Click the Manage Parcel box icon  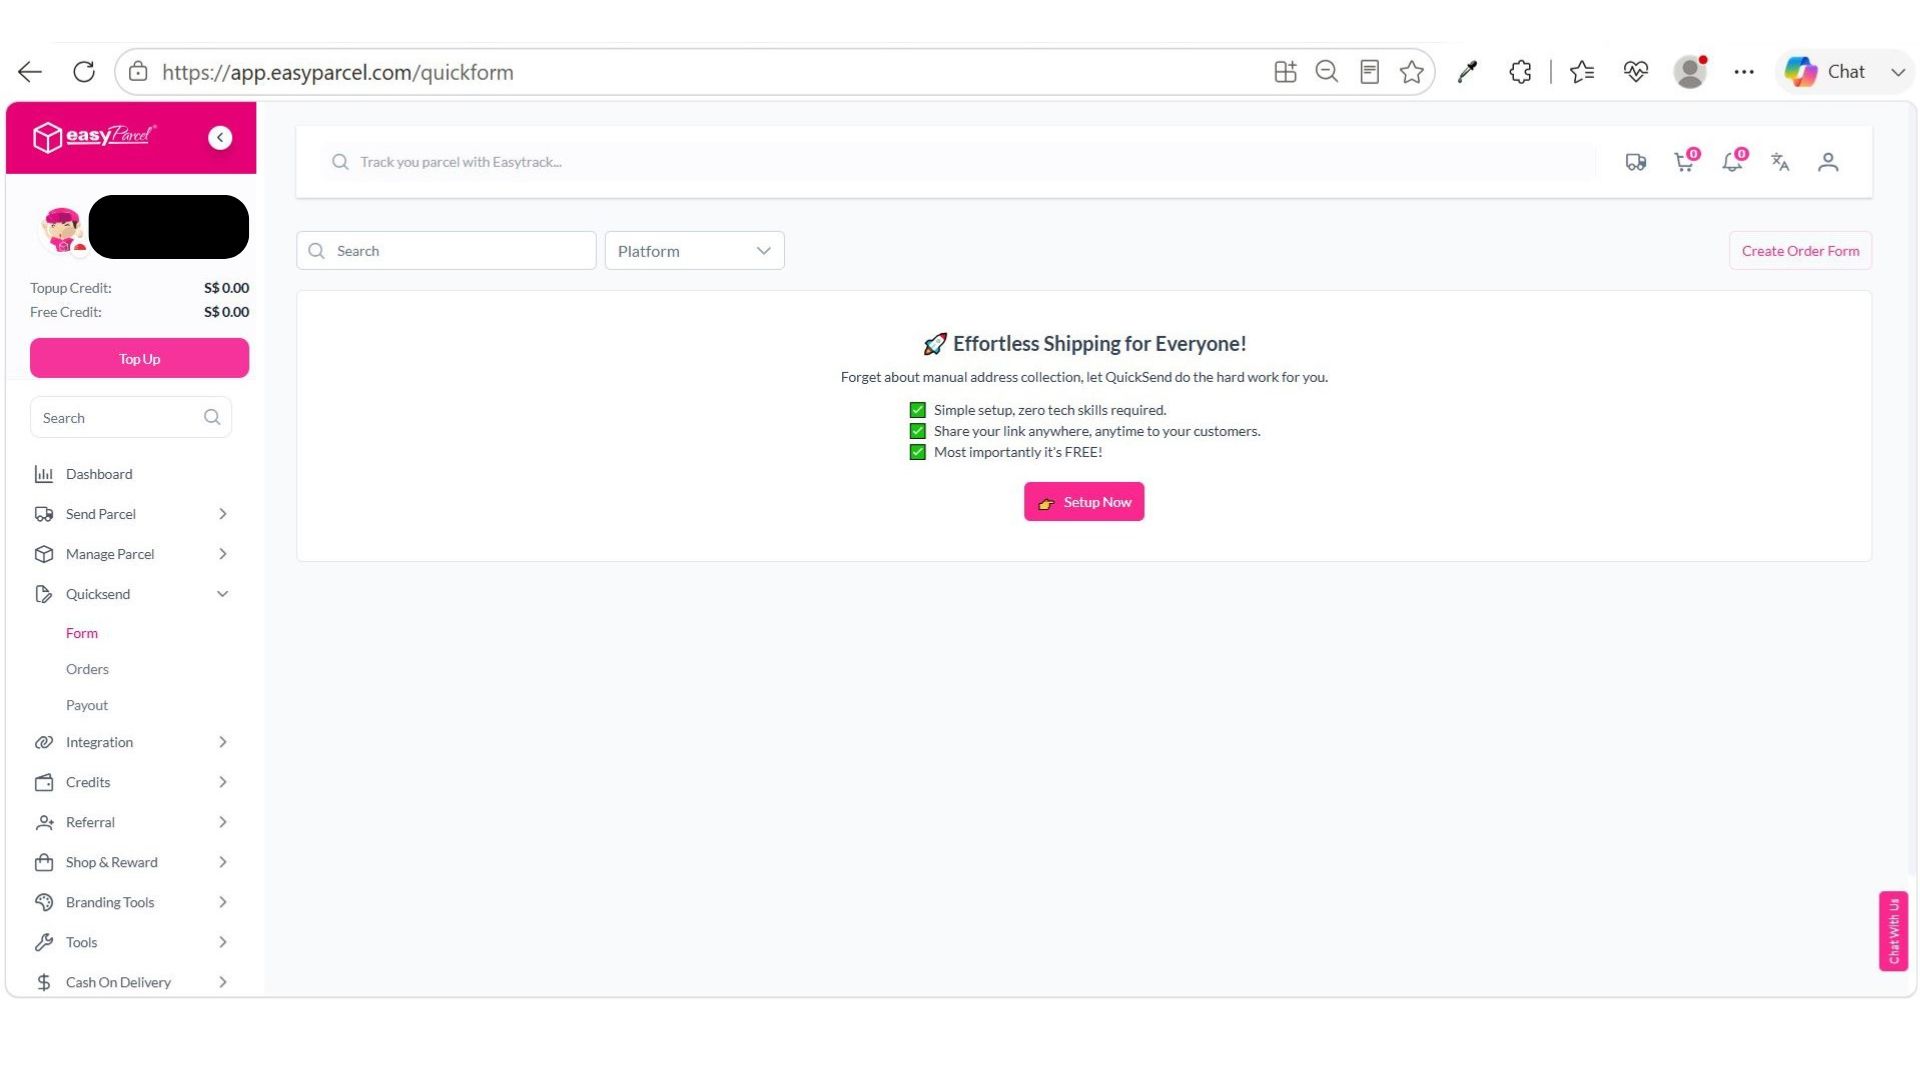(44, 554)
